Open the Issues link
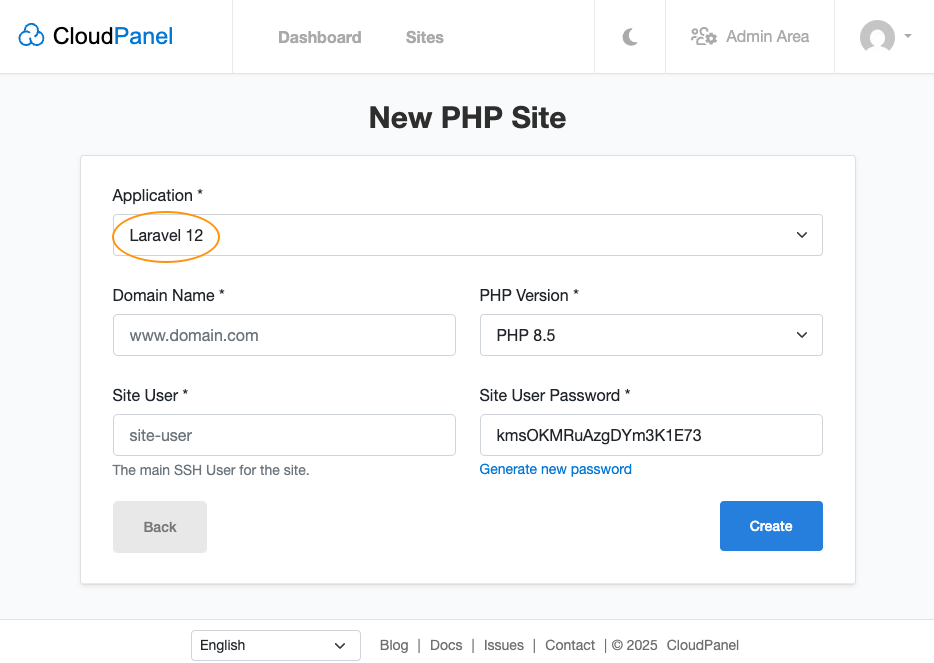 click(503, 645)
